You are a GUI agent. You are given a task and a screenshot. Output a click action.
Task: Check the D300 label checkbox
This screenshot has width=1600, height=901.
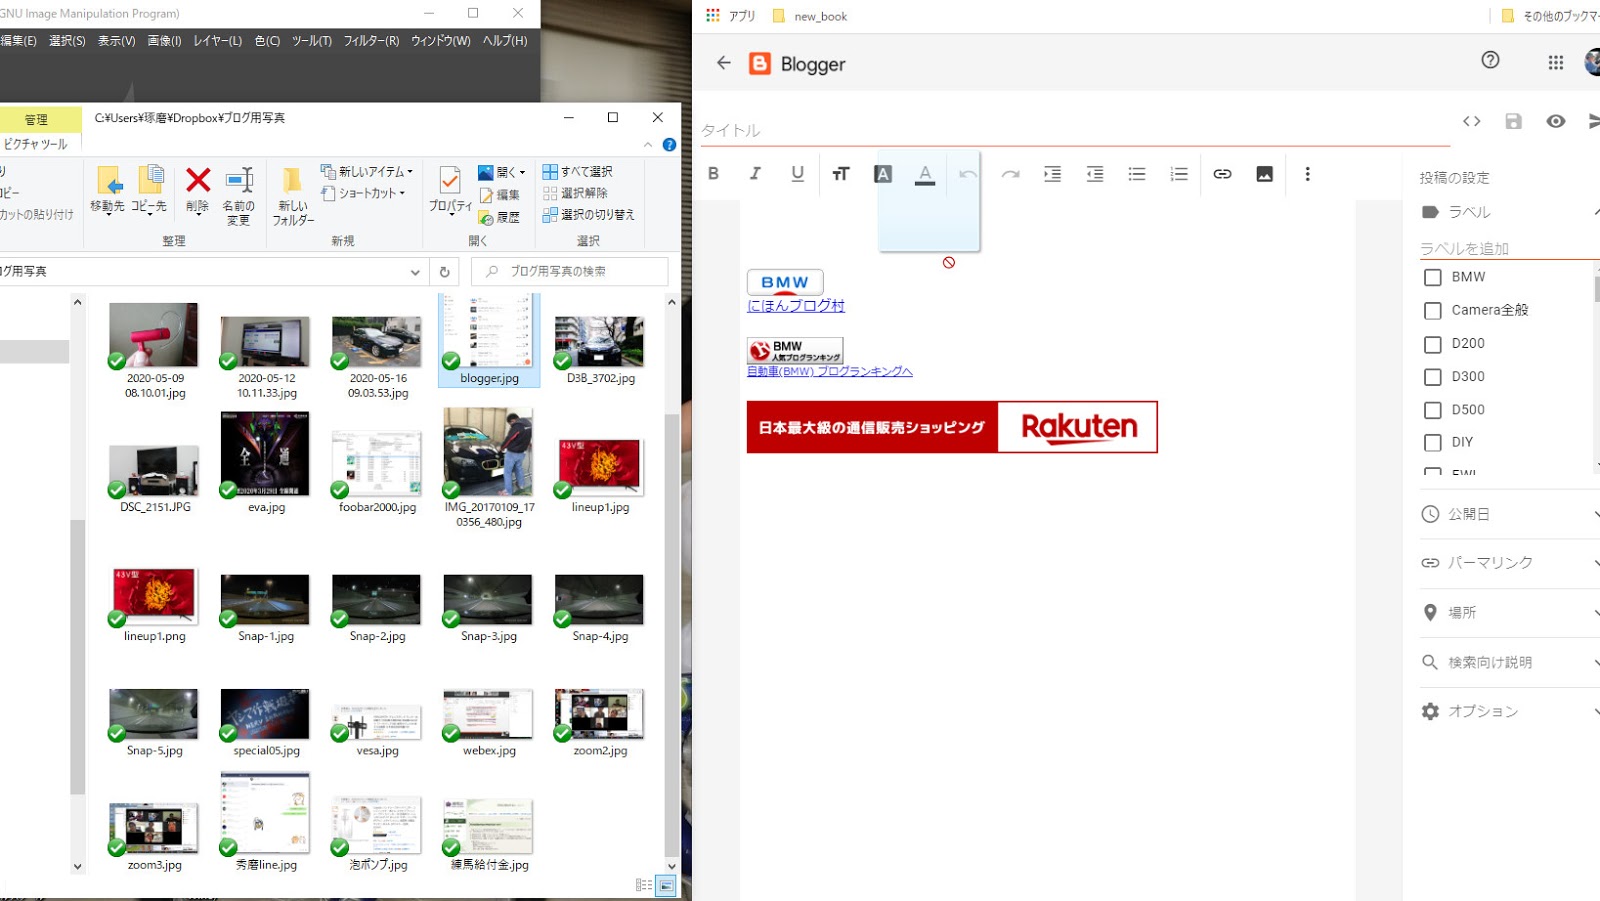coord(1432,377)
